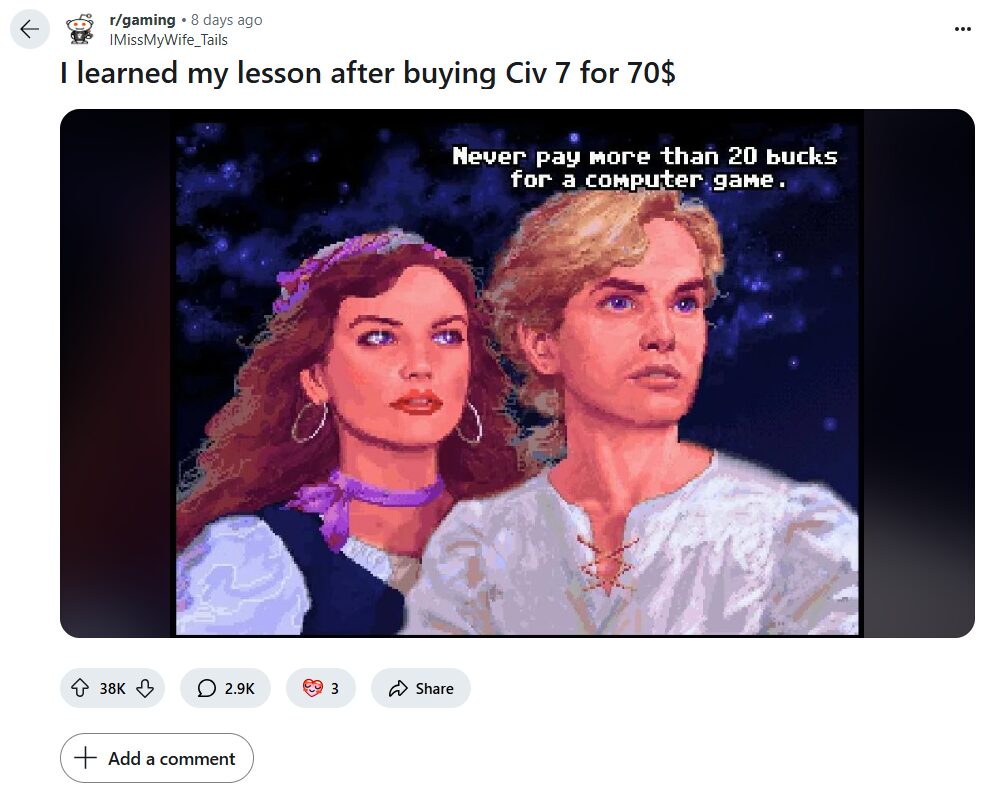
Task: Click the 38K vote score
Action: click(112, 689)
